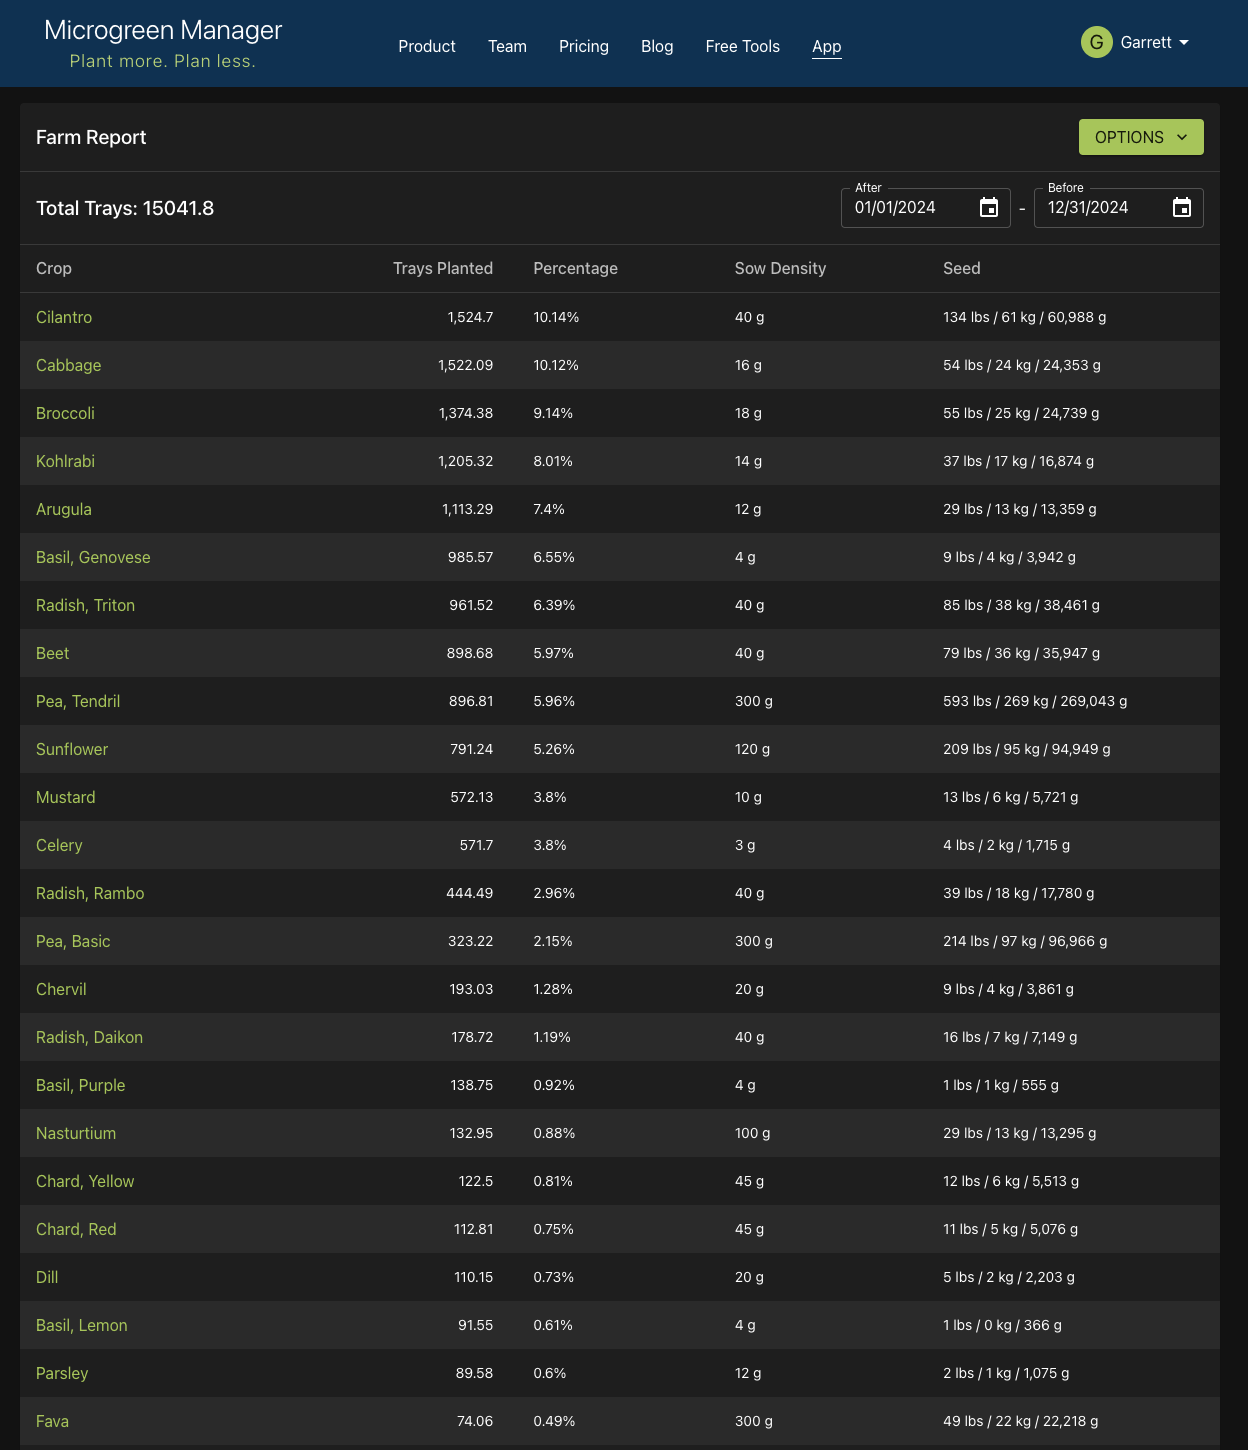The width and height of the screenshot is (1248, 1450).
Task: View the Sunflower crop details
Action: pos(72,749)
